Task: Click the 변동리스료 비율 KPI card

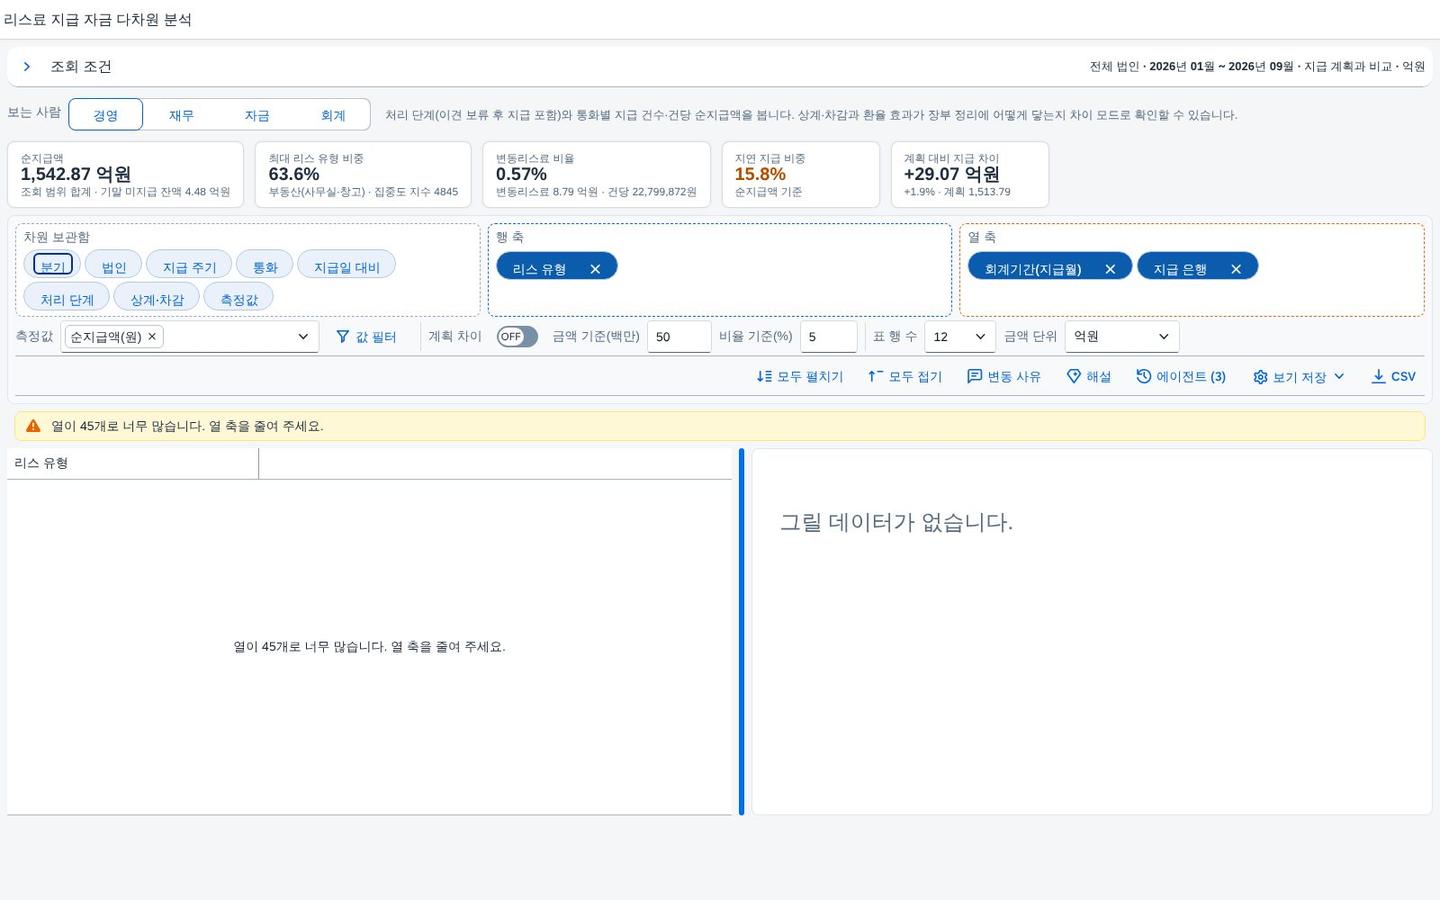Action: (596, 175)
